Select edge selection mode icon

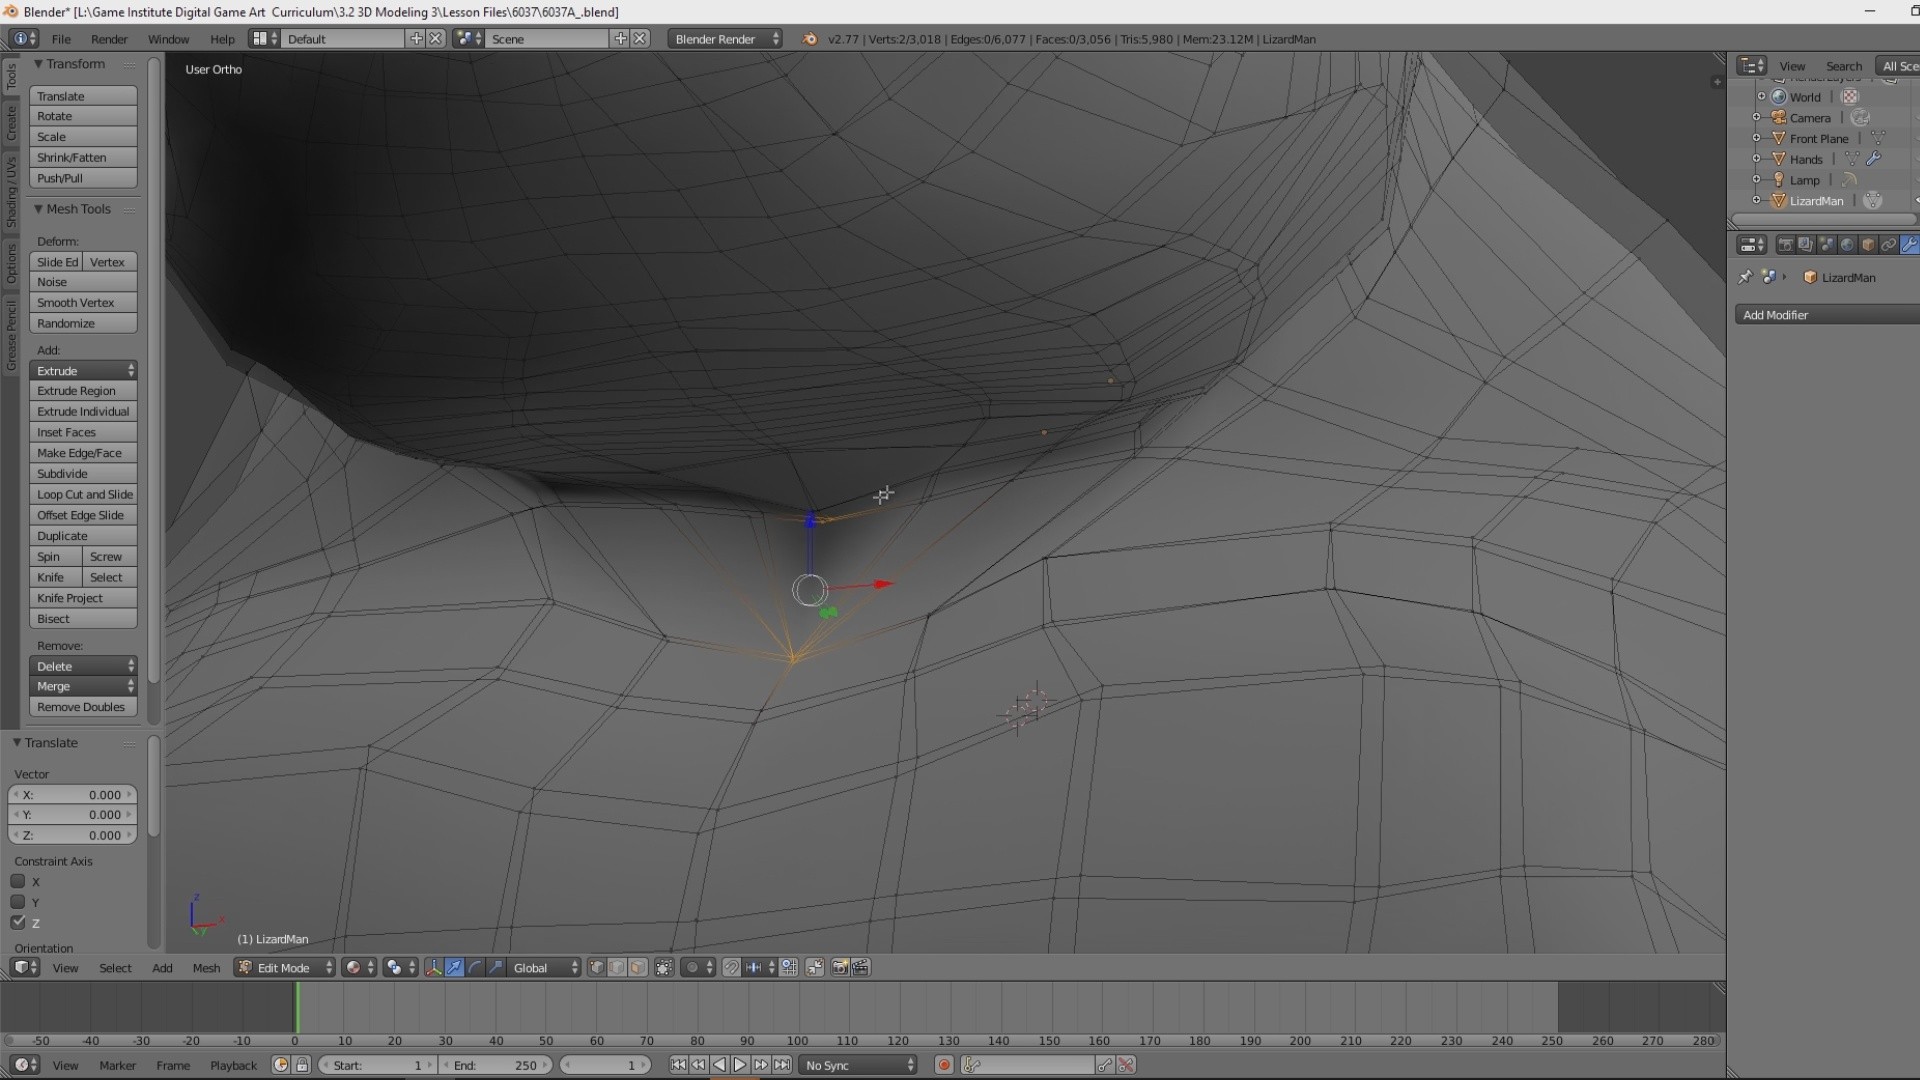click(617, 967)
